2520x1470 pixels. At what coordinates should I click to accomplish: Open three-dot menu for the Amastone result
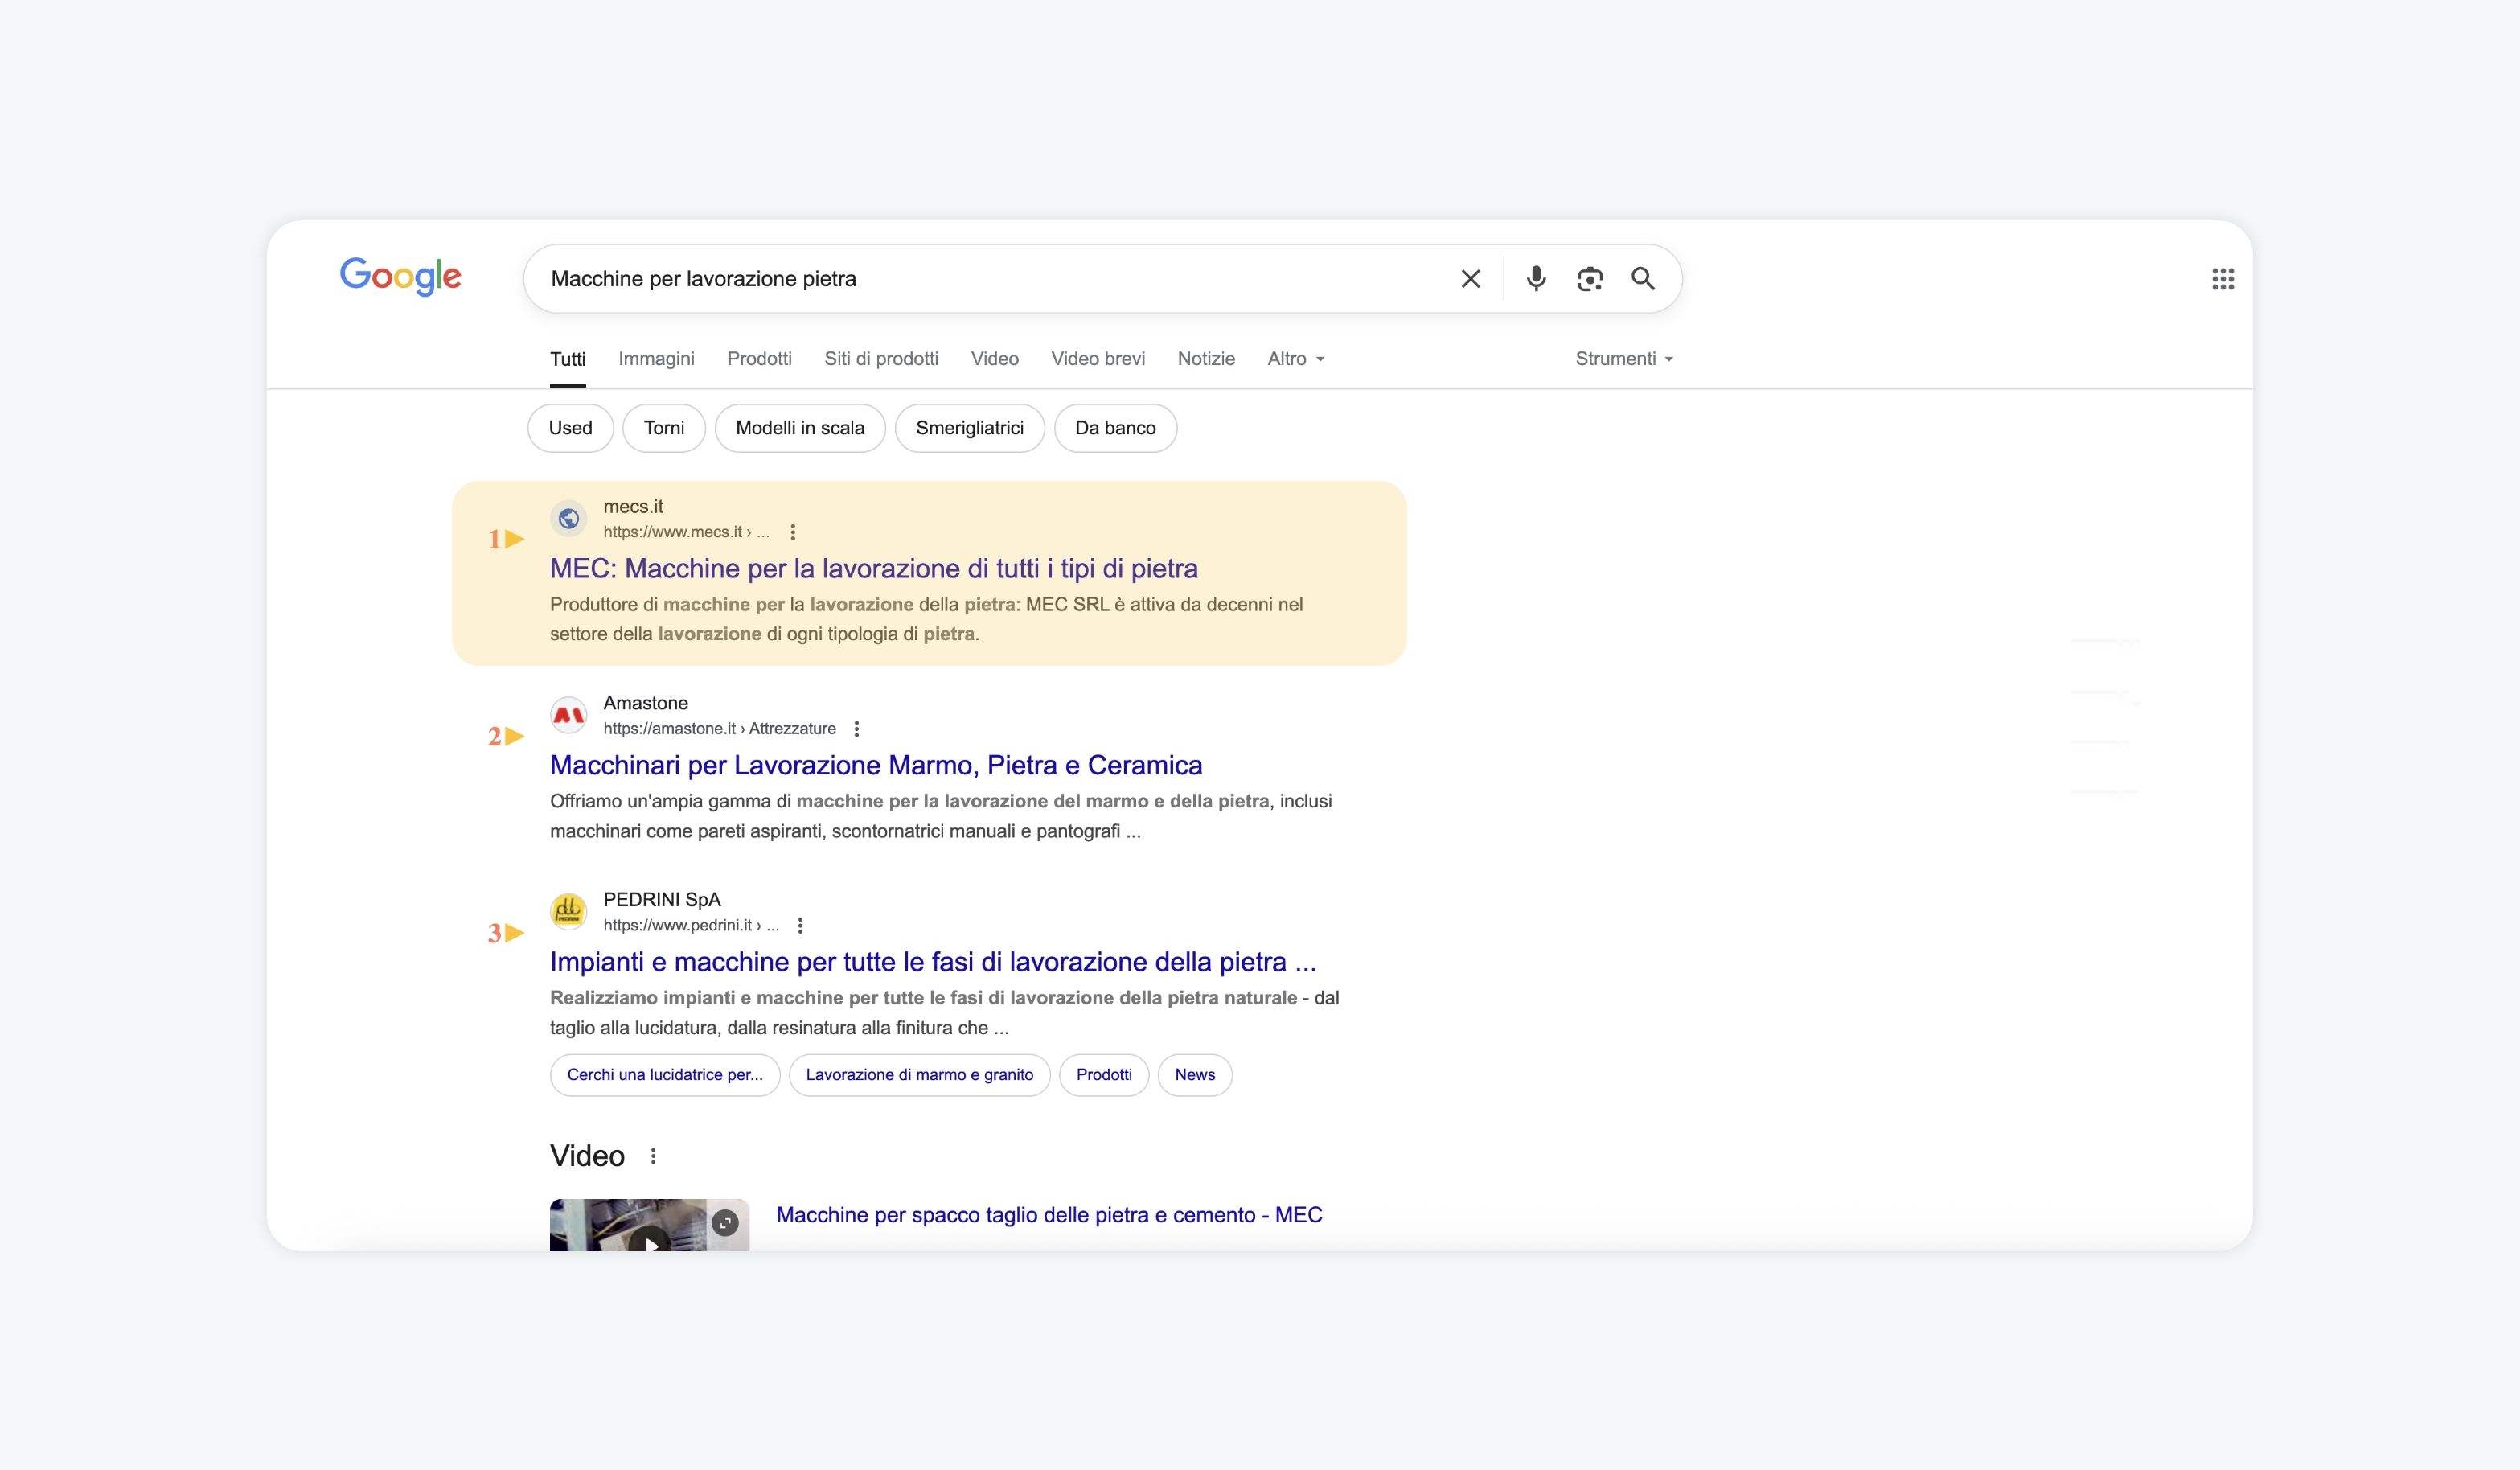[x=856, y=729]
